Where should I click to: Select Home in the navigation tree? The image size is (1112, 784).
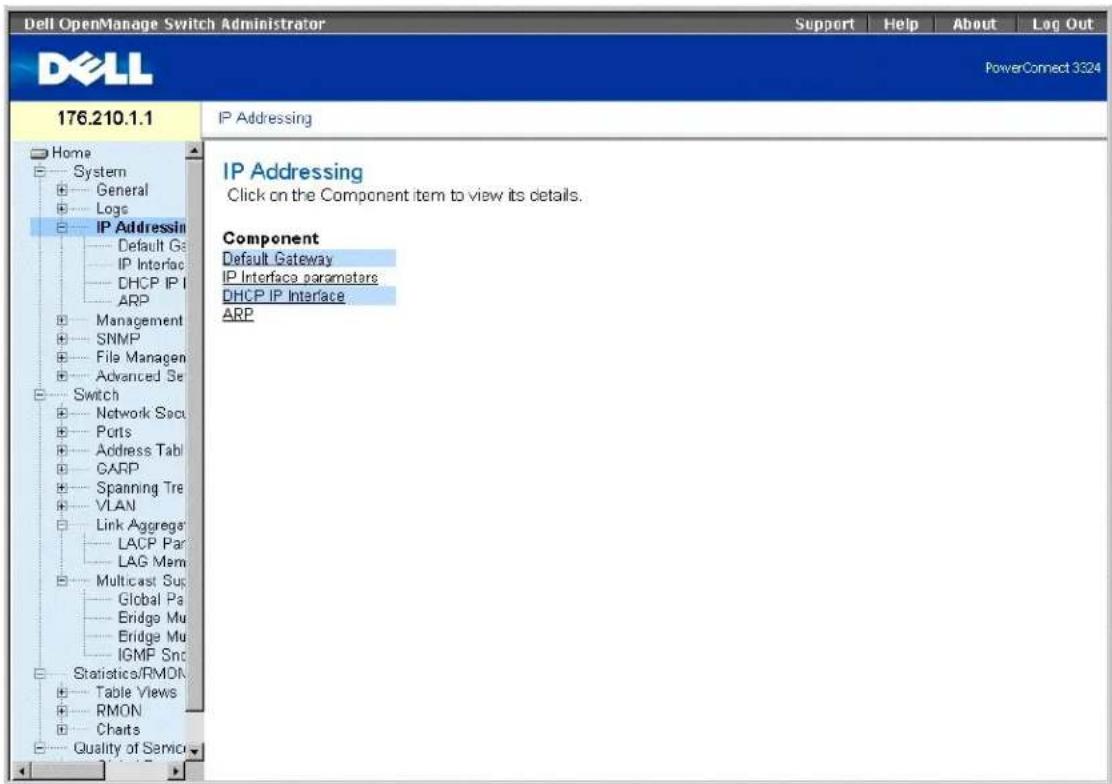point(71,153)
